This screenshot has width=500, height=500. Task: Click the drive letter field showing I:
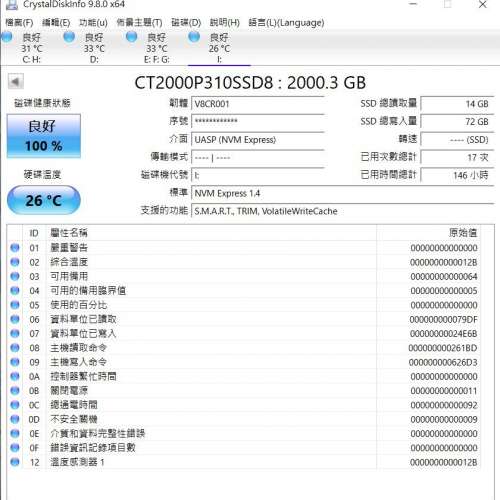(258, 175)
